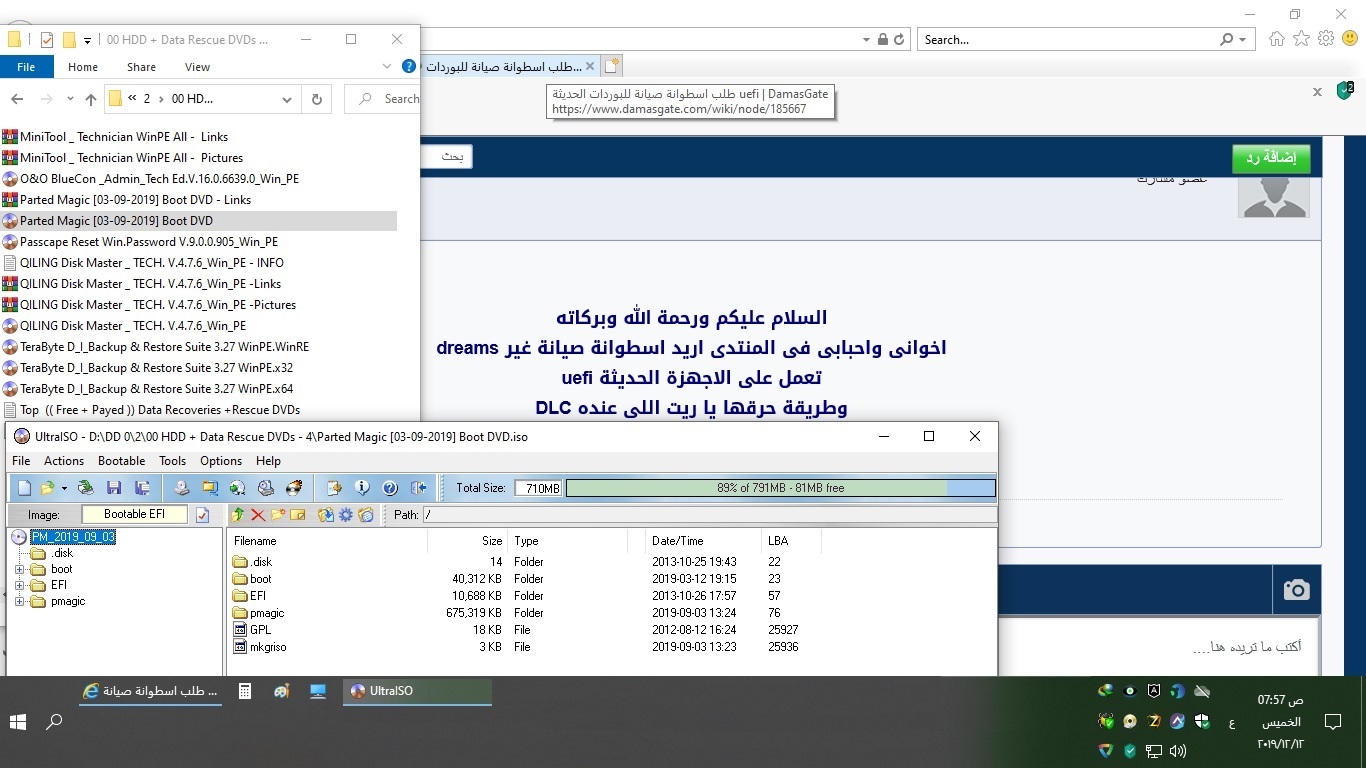Open the File tab in File Explorer
Viewport: 1366px width, 768px height.
pos(26,67)
